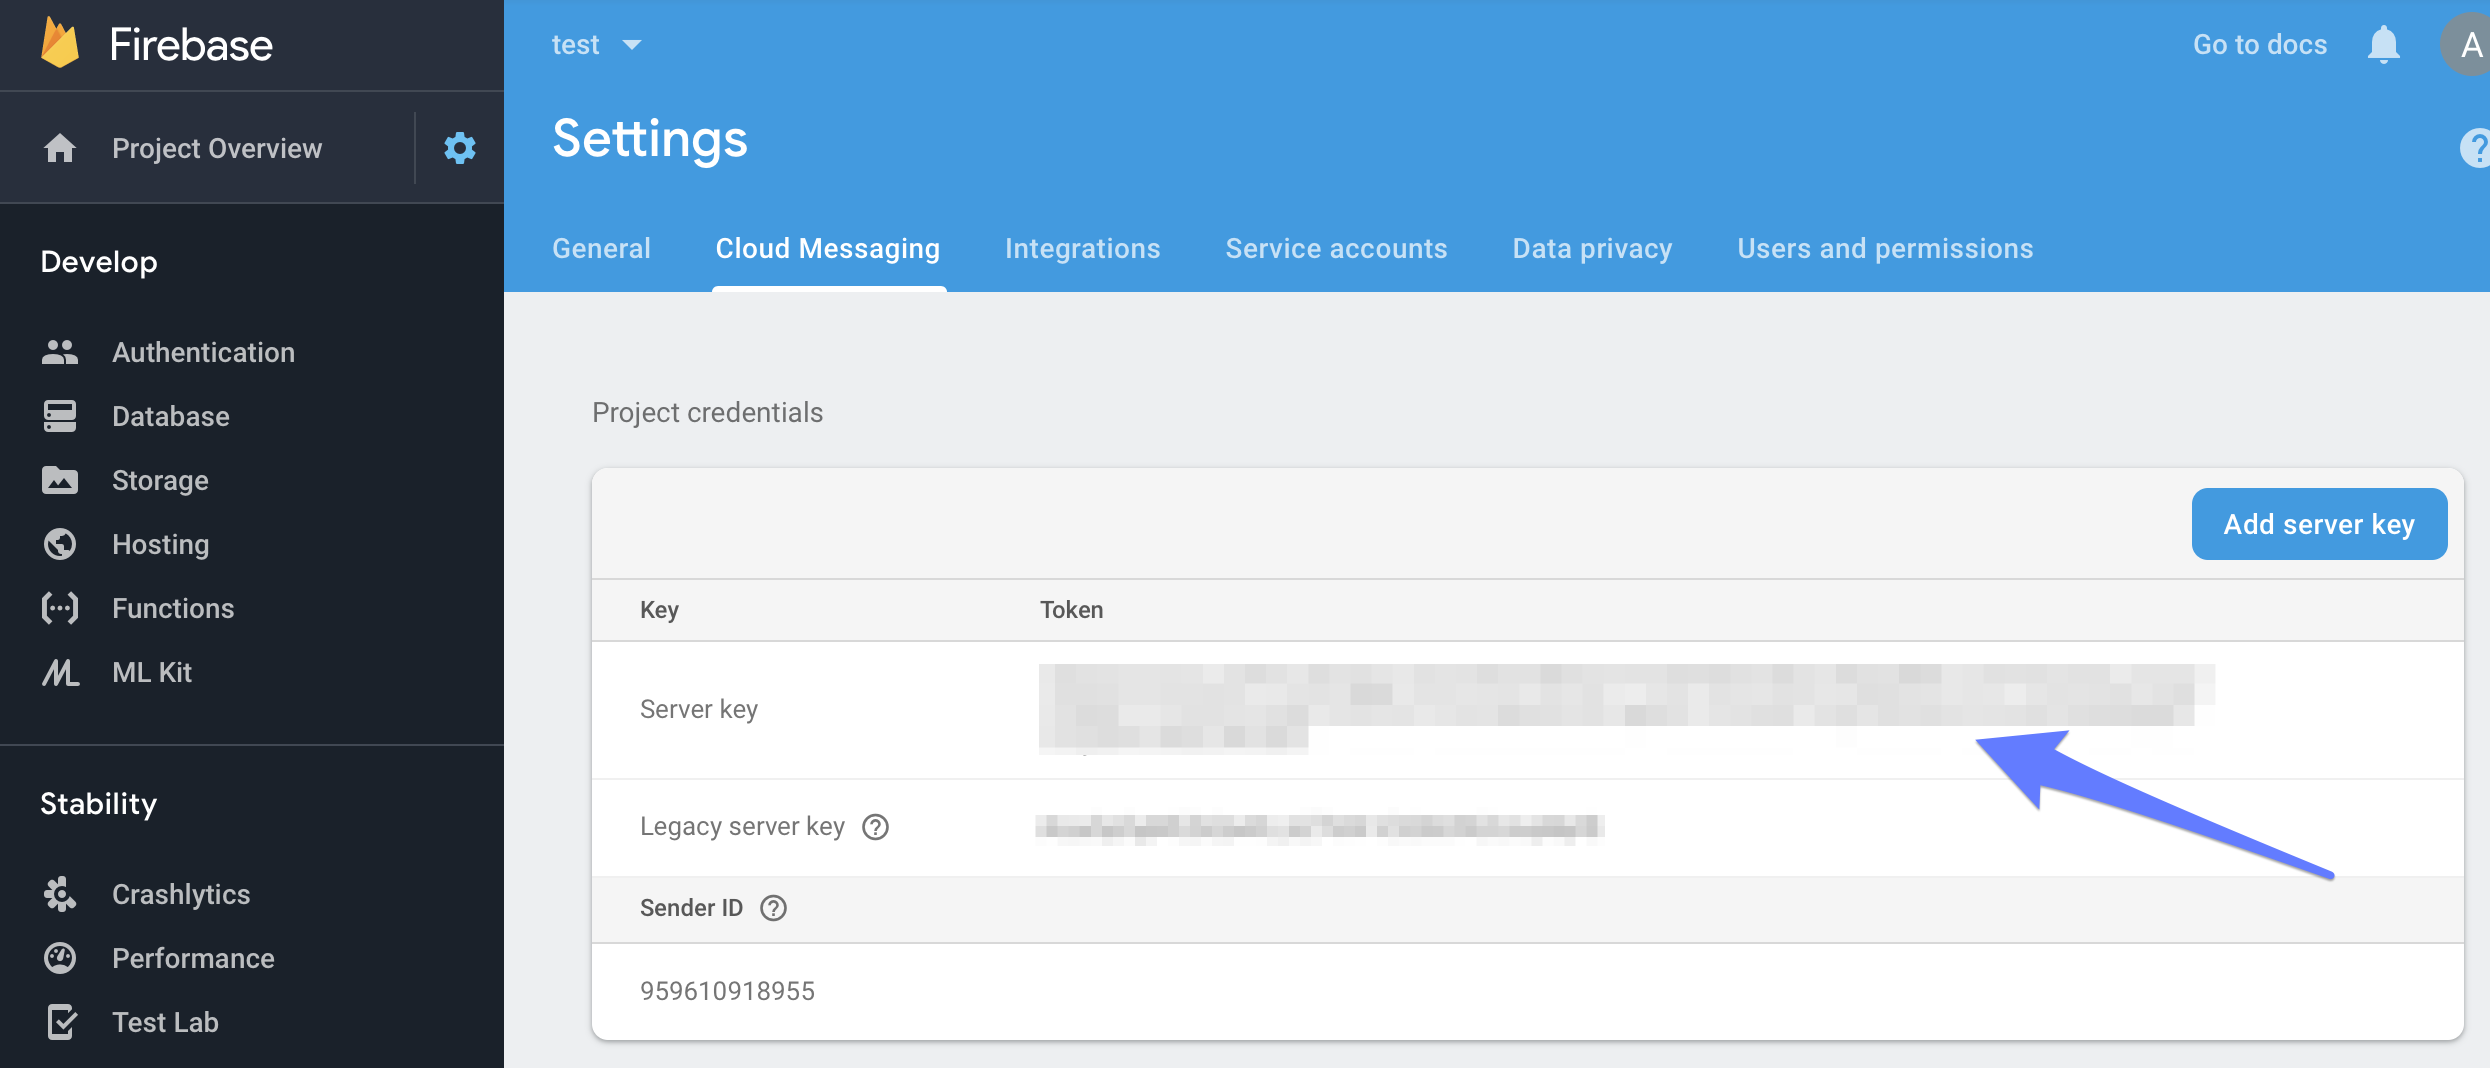Open Authentication section

click(203, 352)
